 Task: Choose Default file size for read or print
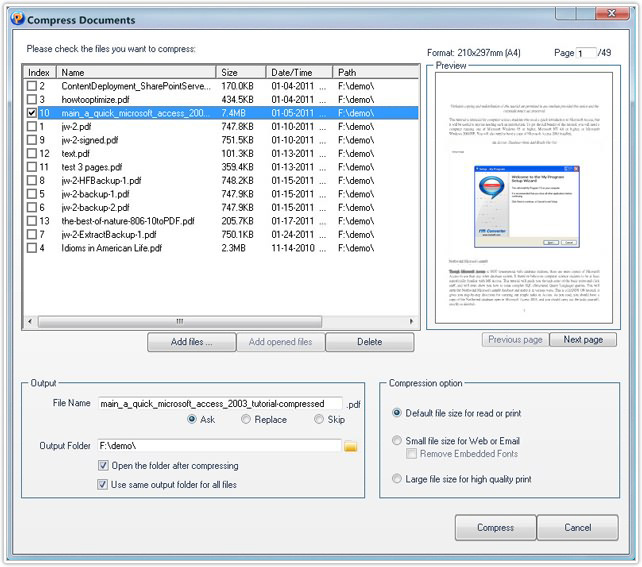coord(397,413)
